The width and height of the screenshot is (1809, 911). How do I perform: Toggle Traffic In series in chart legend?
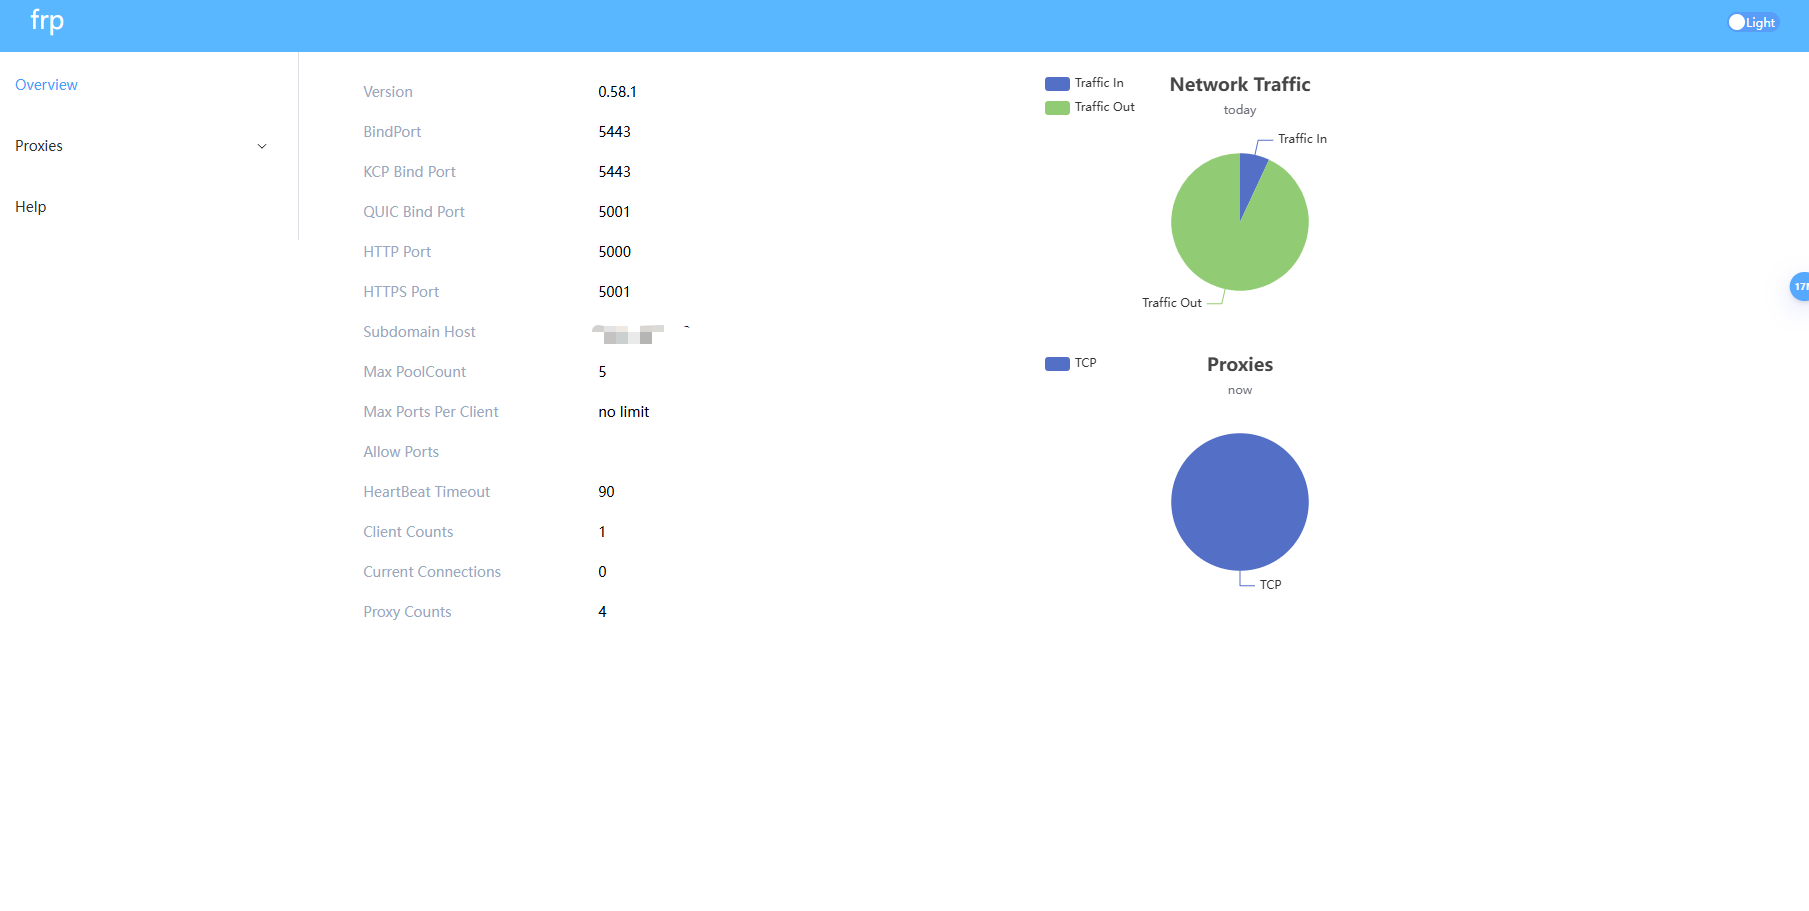click(x=1085, y=83)
